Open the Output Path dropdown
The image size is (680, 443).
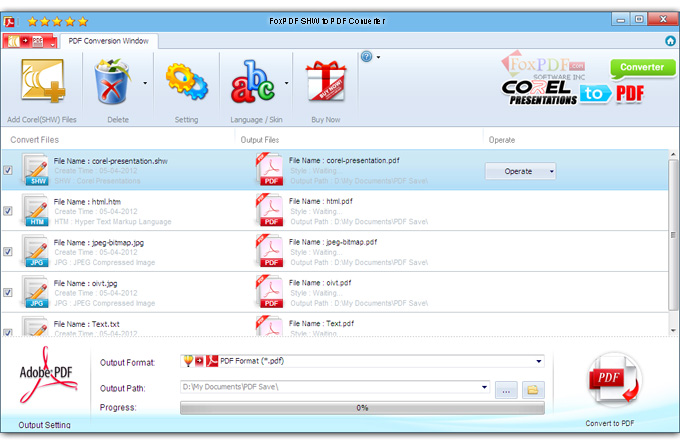point(484,387)
